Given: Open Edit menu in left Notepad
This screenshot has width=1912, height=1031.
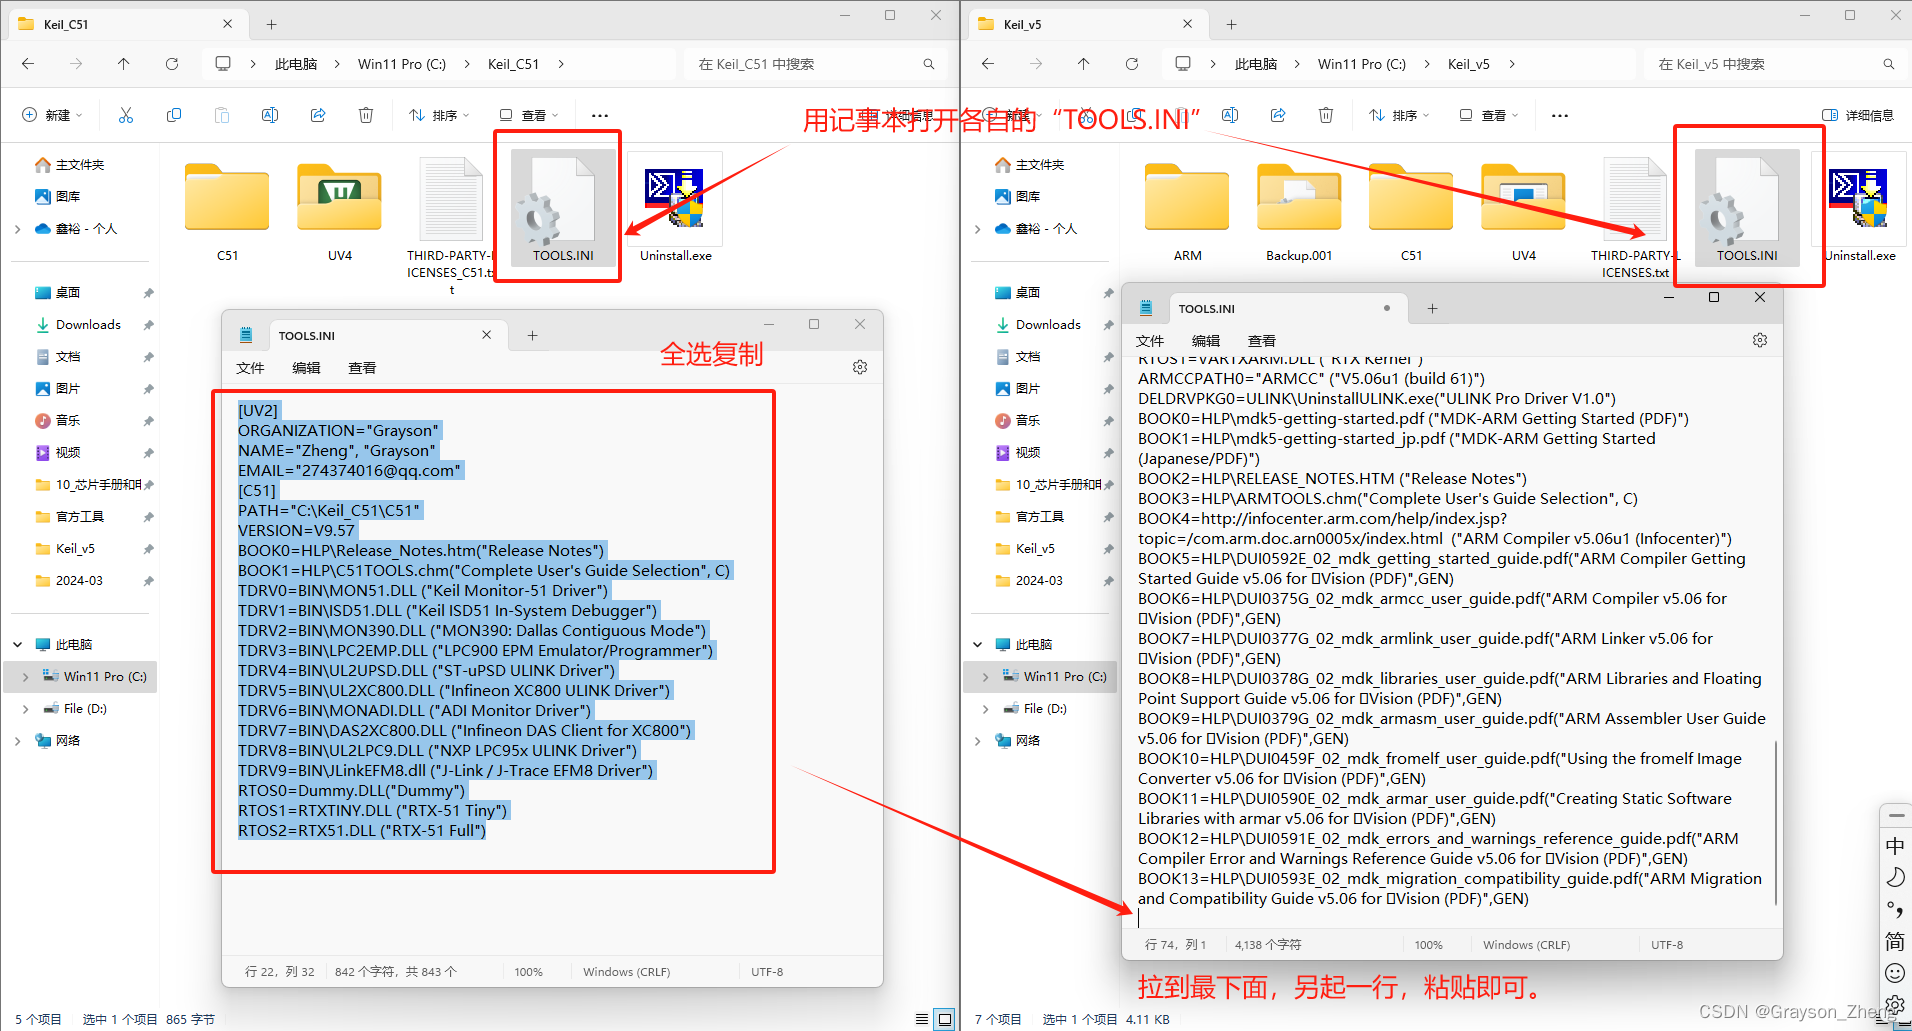Looking at the screenshot, I should click(306, 368).
